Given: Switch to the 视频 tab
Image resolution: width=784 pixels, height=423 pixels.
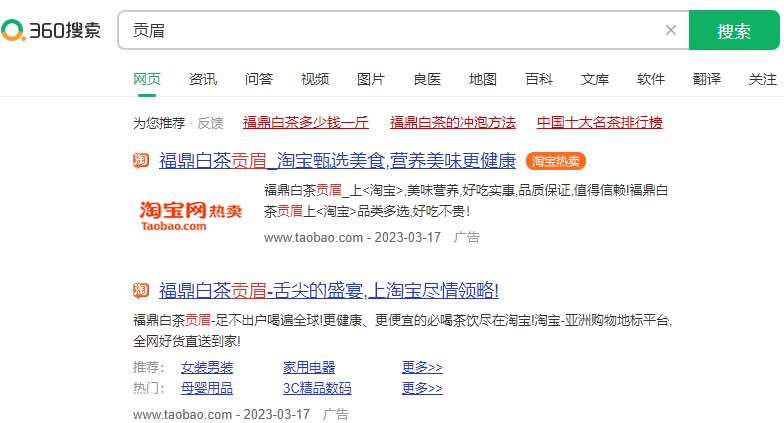Looking at the screenshot, I should 315,79.
